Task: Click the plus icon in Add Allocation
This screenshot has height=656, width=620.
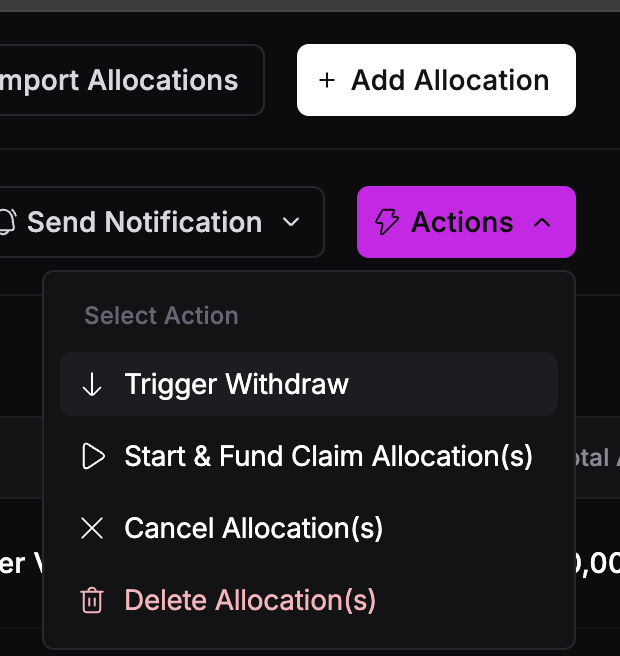Action: [326, 81]
